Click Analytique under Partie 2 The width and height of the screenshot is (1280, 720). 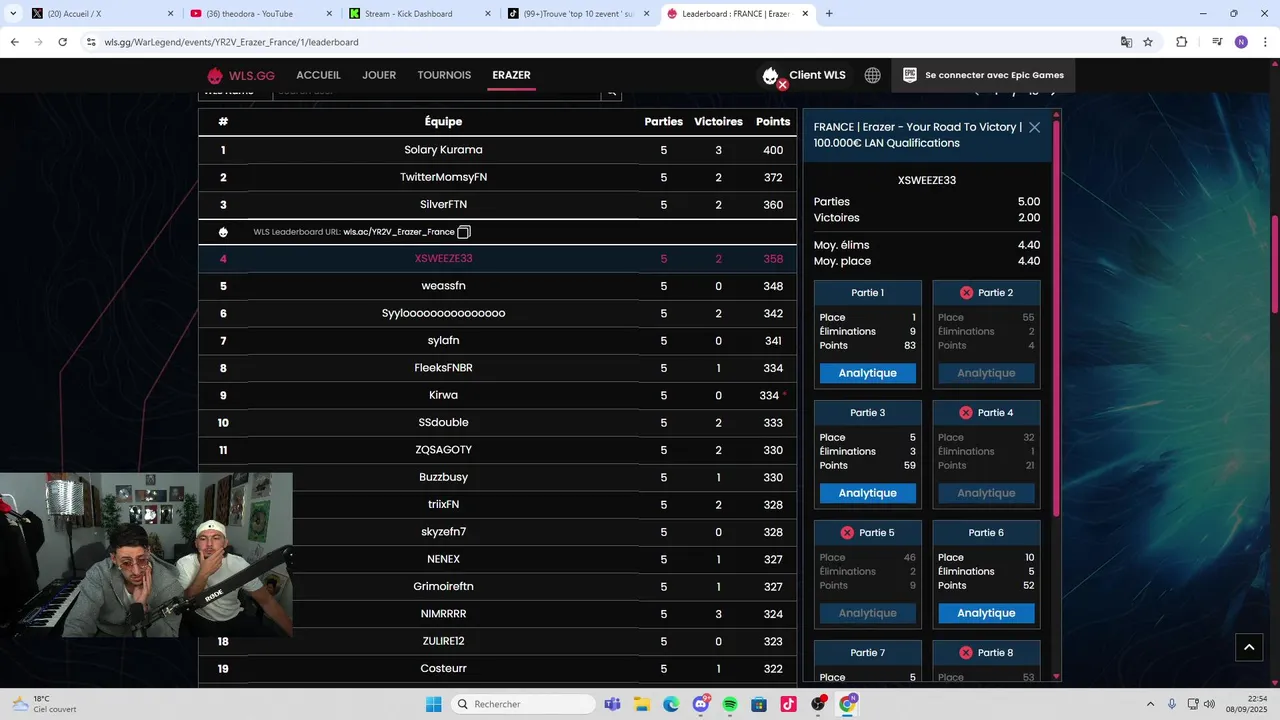[x=986, y=373]
